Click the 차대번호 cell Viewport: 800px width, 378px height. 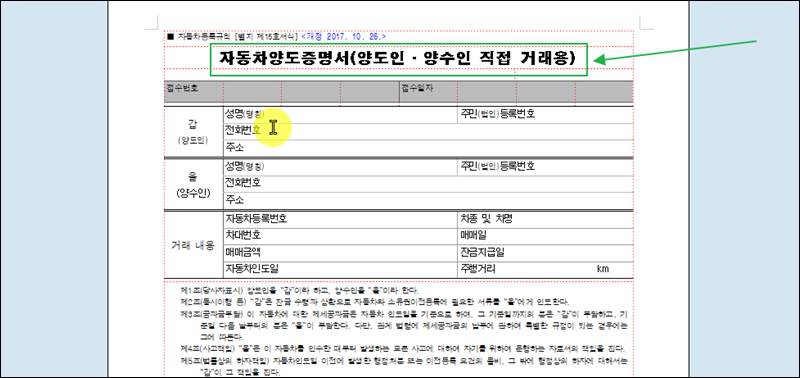(x=340, y=236)
